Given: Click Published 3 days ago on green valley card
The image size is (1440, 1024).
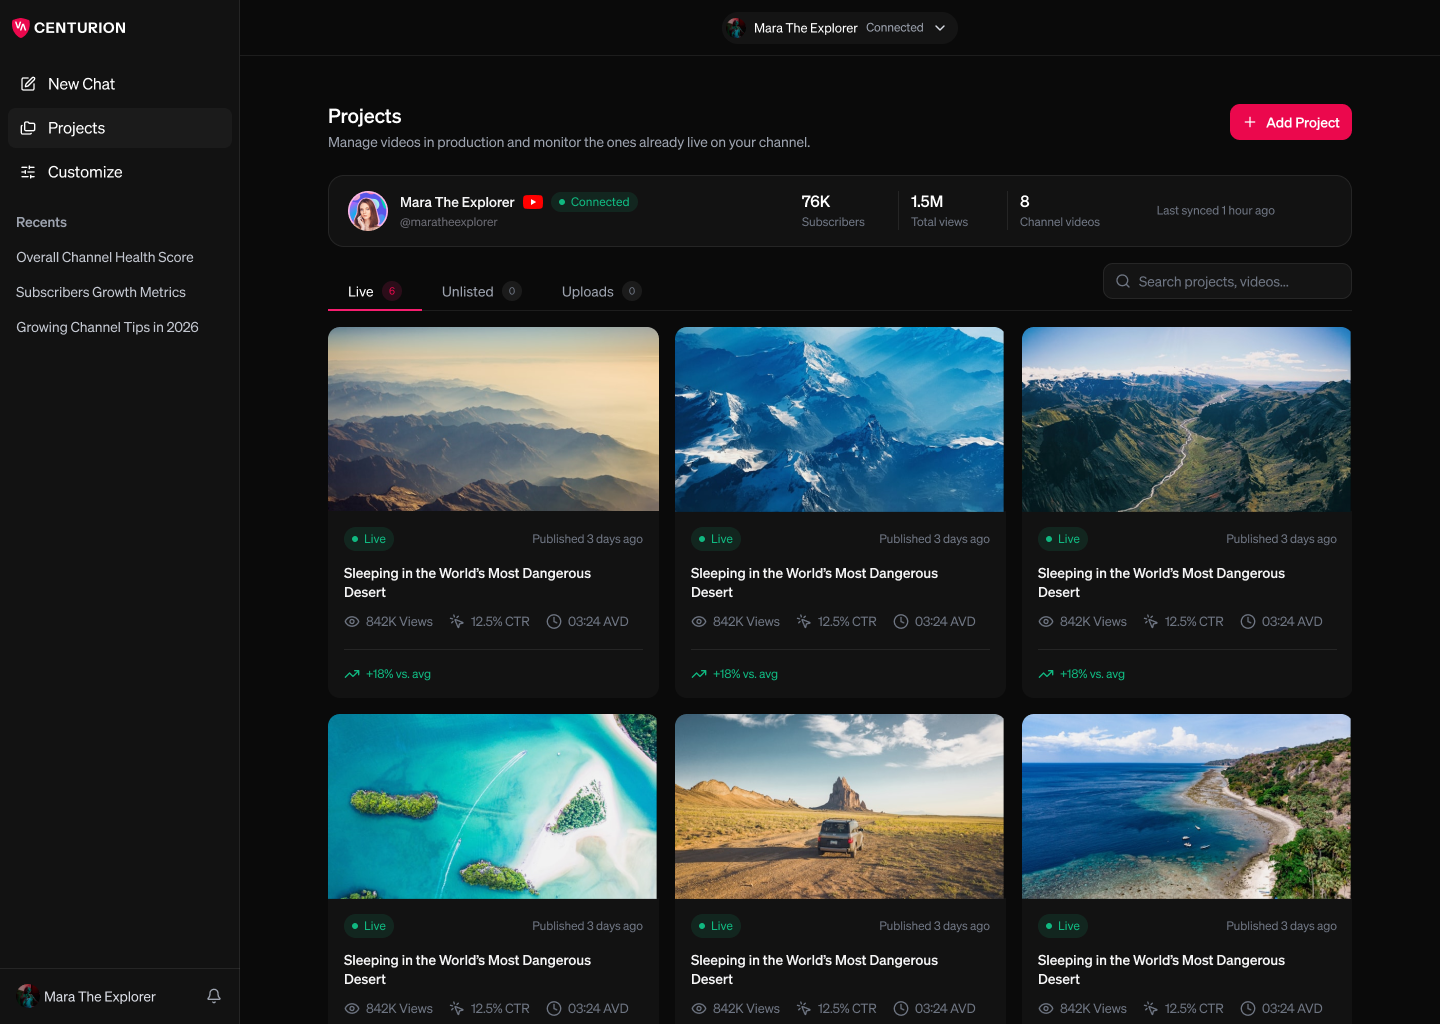Looking at the screenshot, I should 1281,539.
